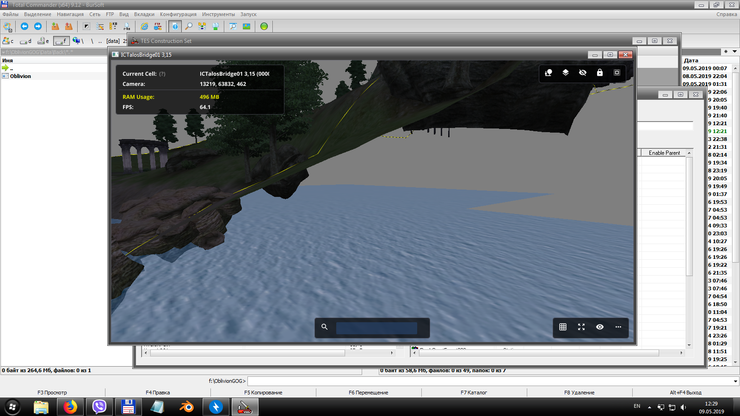Click the shapes icon in viewport's top toolbar

point(549,73)
